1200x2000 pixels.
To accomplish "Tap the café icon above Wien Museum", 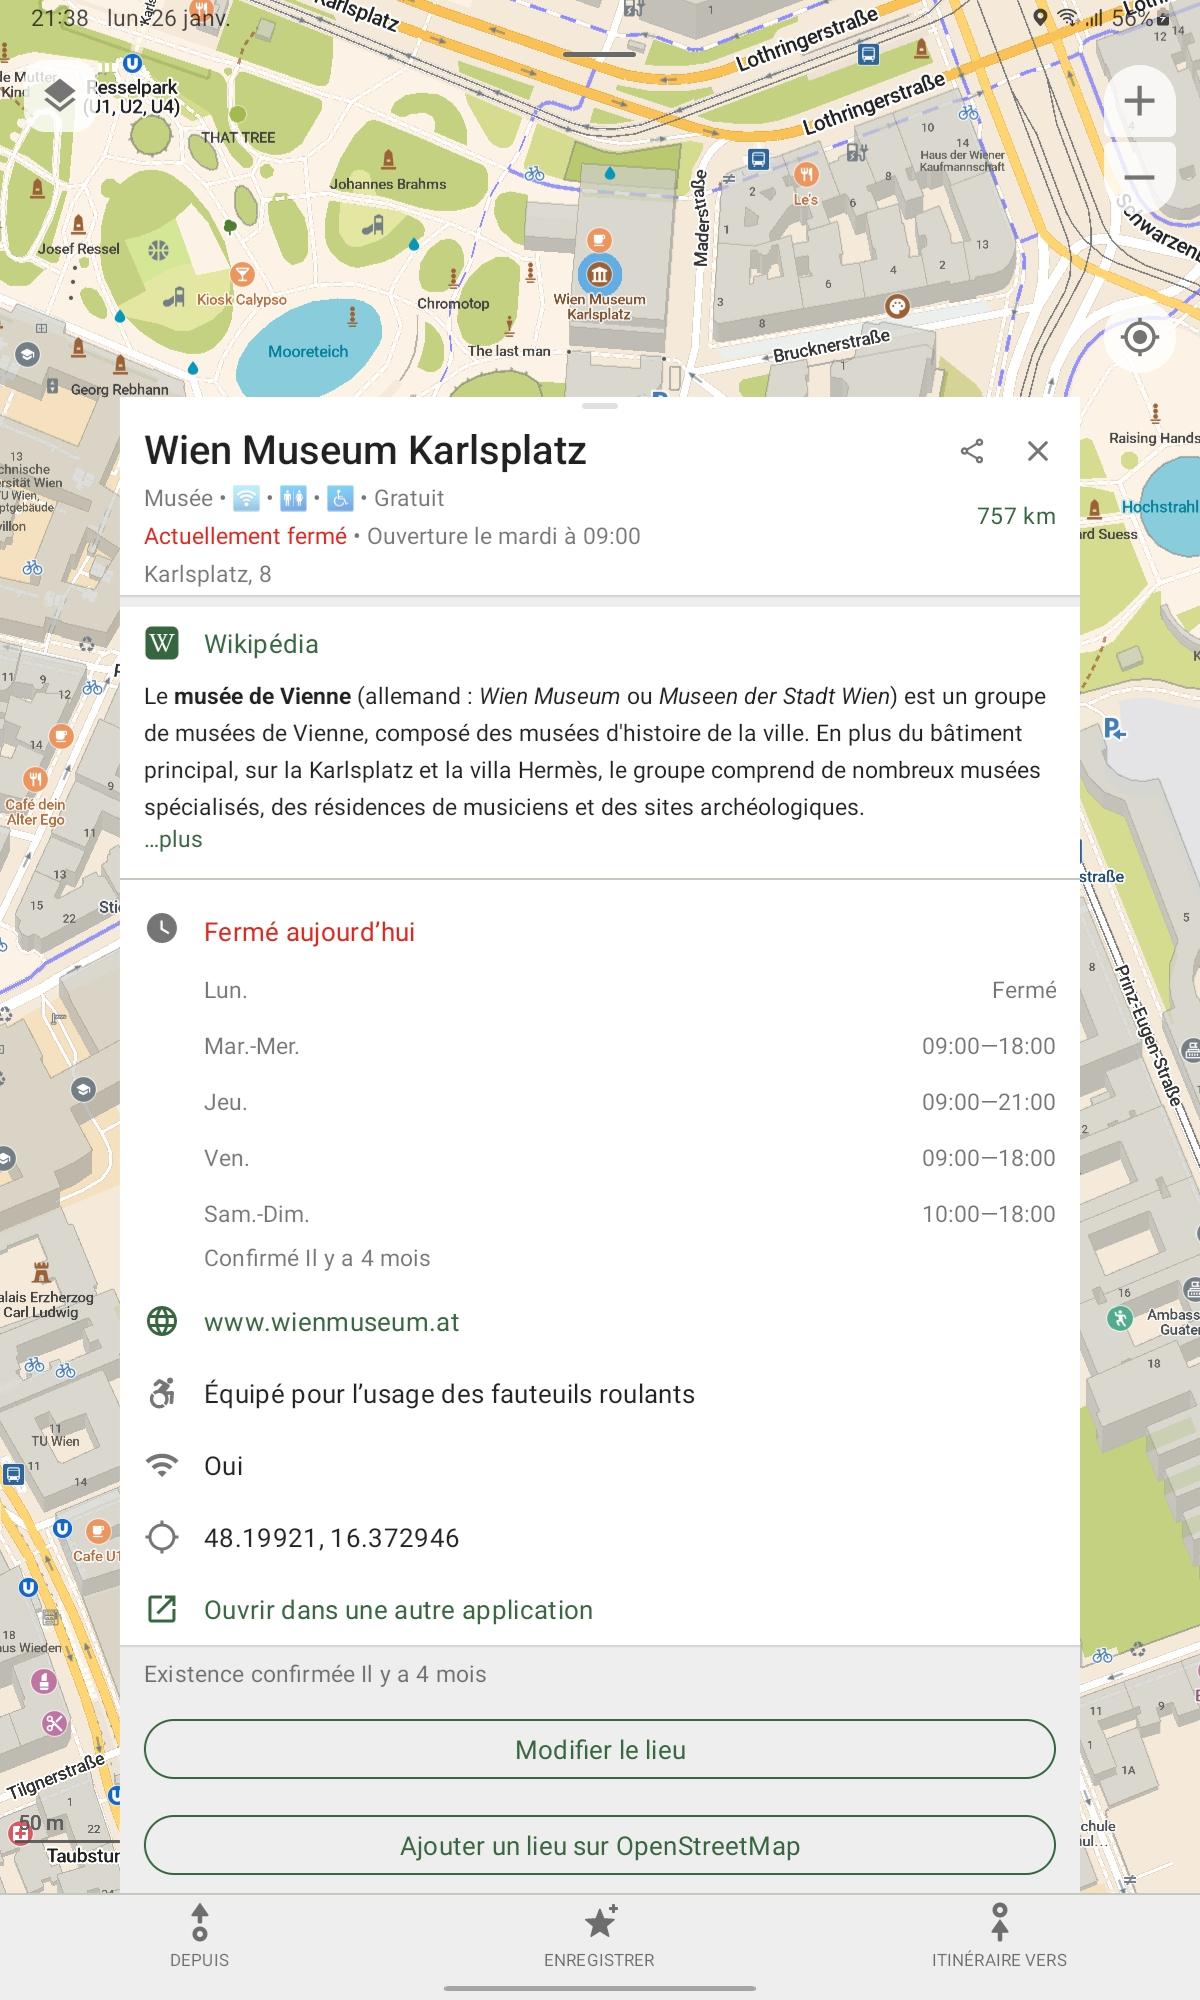I will click(599, 240).
